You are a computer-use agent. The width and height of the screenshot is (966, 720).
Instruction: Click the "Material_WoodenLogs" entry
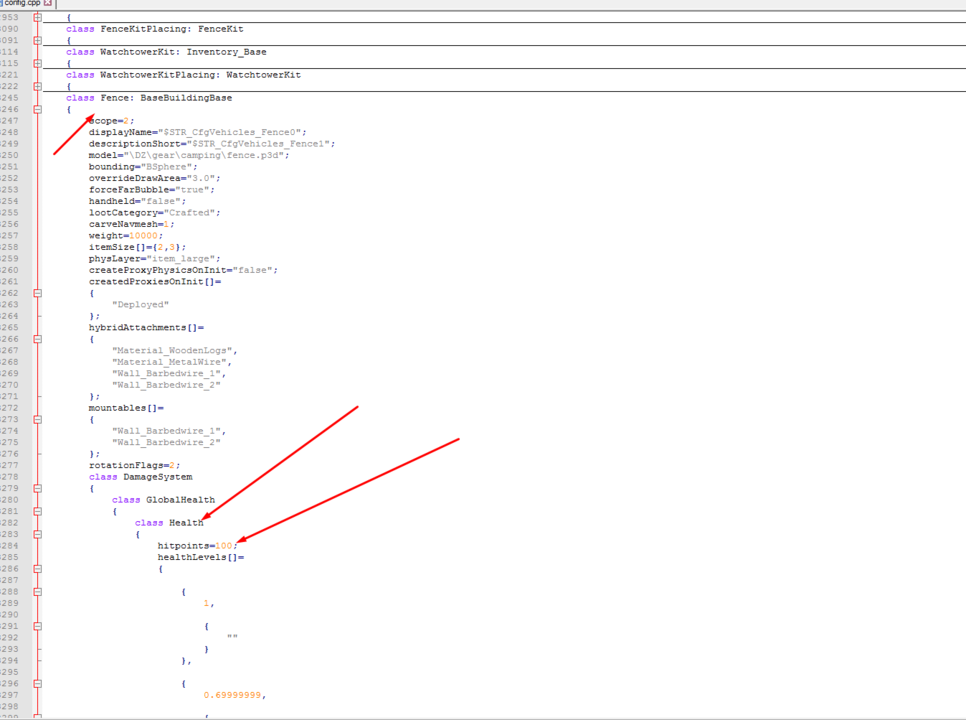pyautogui.click(x=174, y=350)
